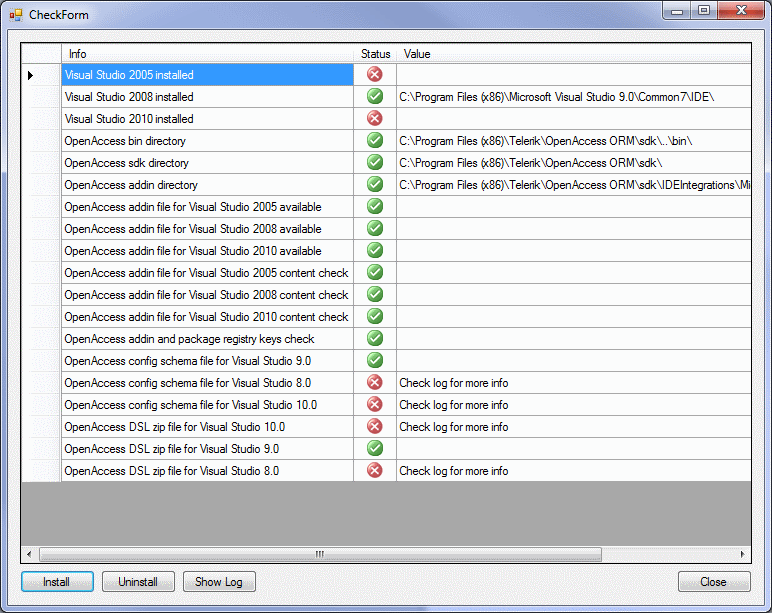Click status icon for Visual Studio 2010 content check
This screenshot has height=613, width=772.
point(375,316)
